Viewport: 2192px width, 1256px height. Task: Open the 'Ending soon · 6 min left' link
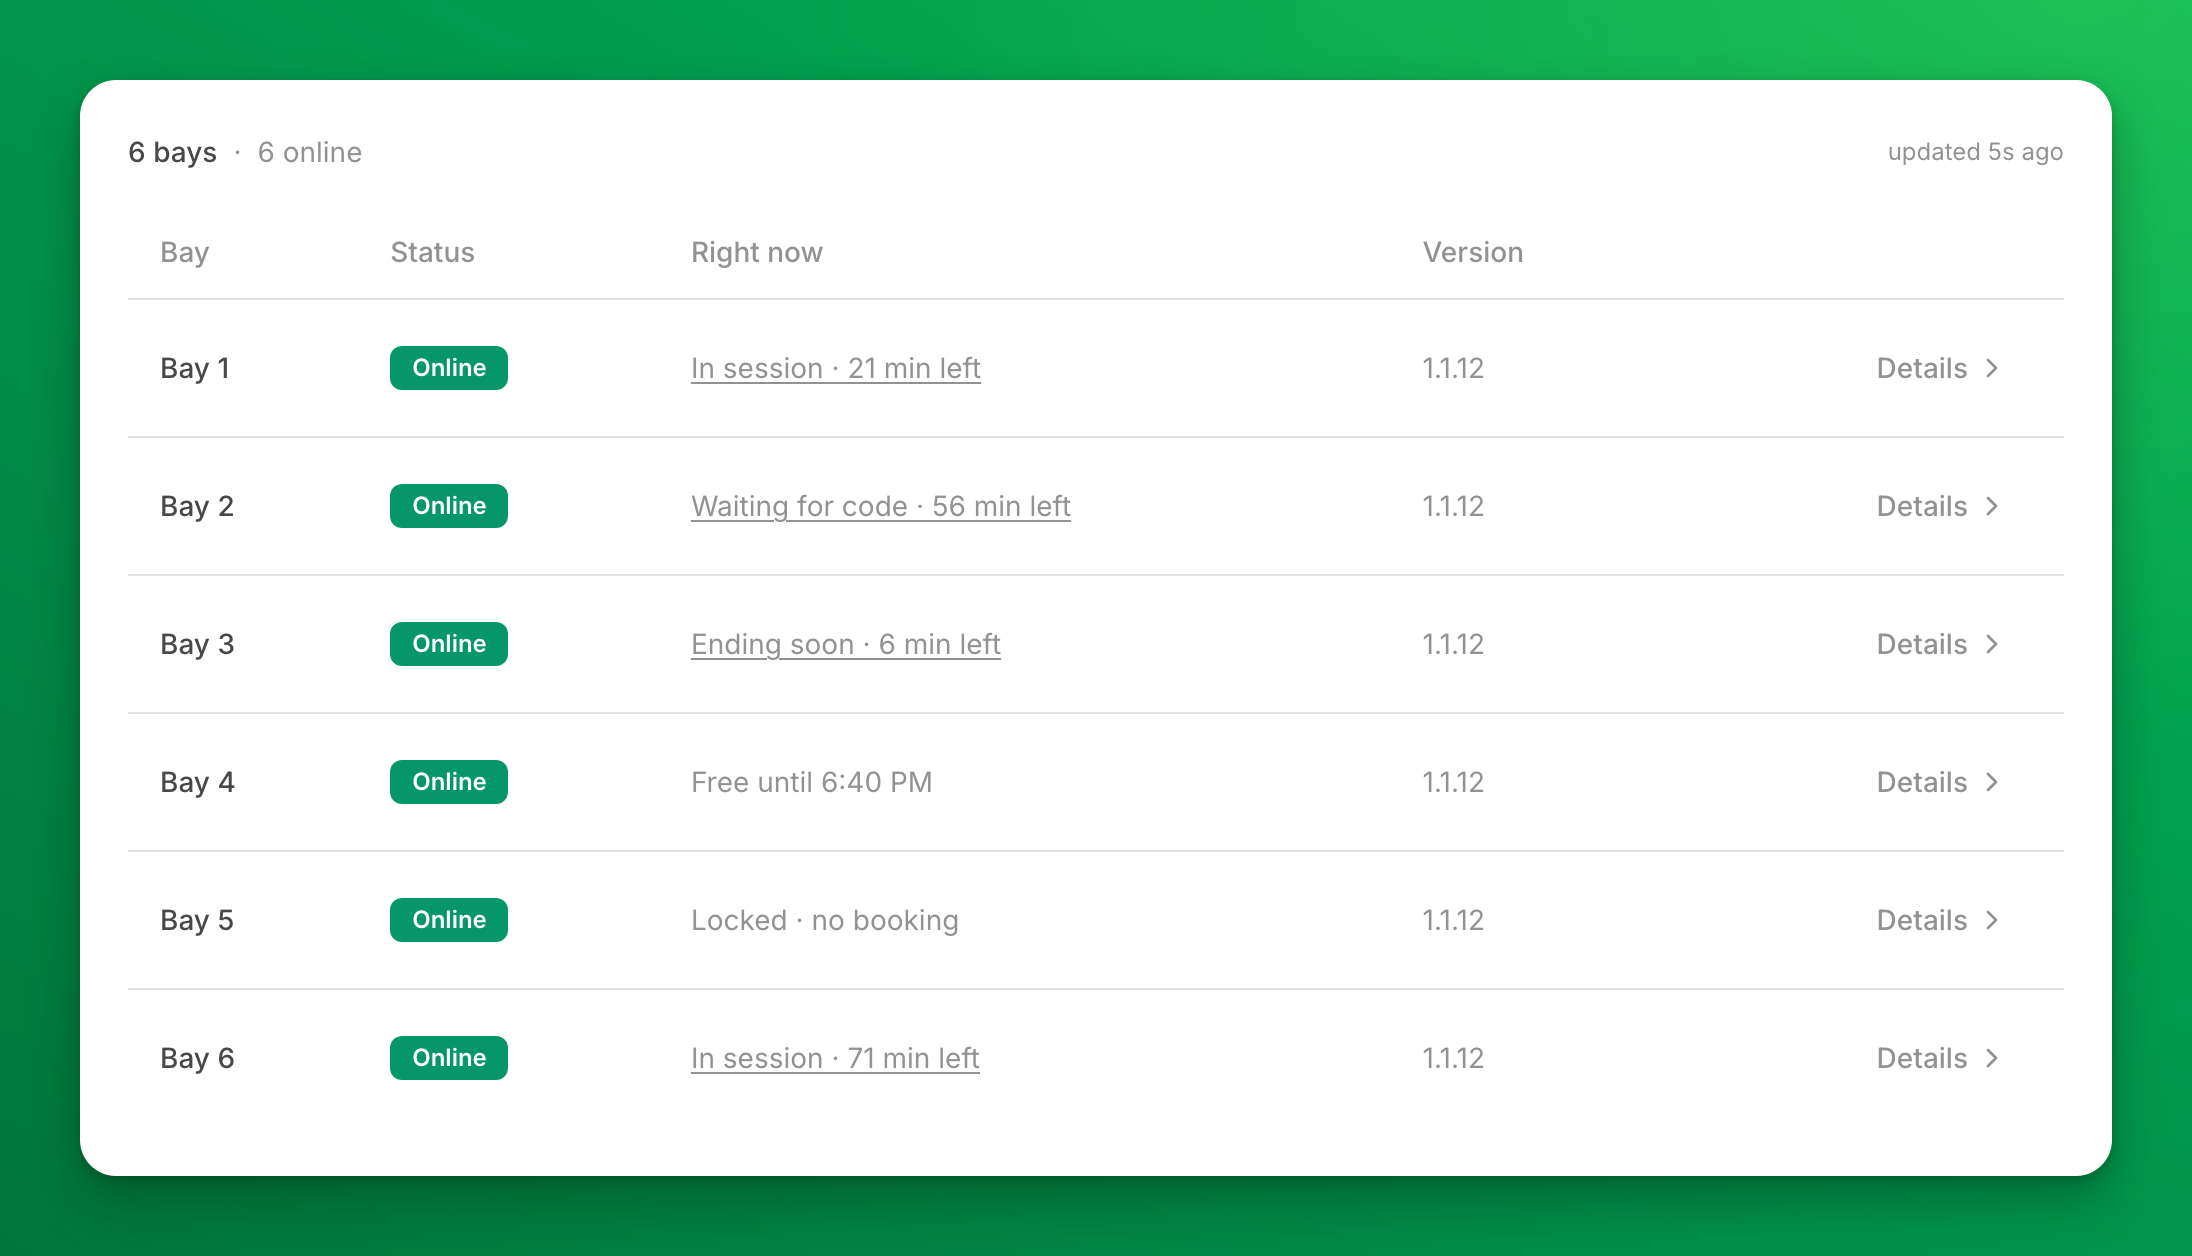pos(846,644)
